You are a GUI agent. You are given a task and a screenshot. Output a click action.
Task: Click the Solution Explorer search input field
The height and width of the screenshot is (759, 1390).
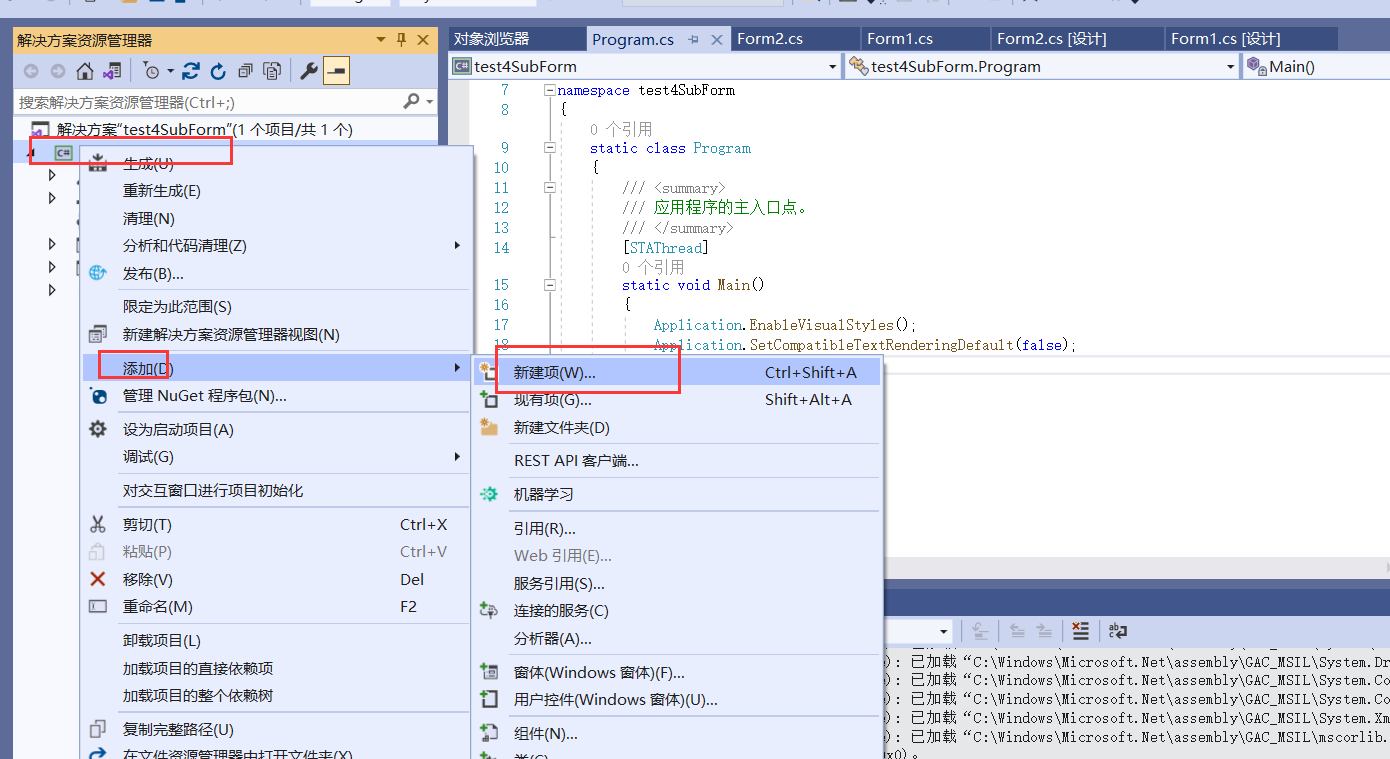point(200,101)
